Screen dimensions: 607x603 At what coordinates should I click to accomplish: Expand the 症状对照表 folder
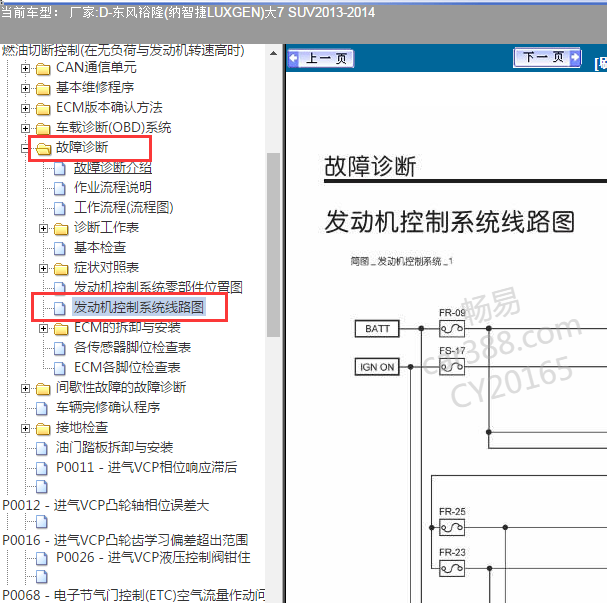[x=43, y=268]
